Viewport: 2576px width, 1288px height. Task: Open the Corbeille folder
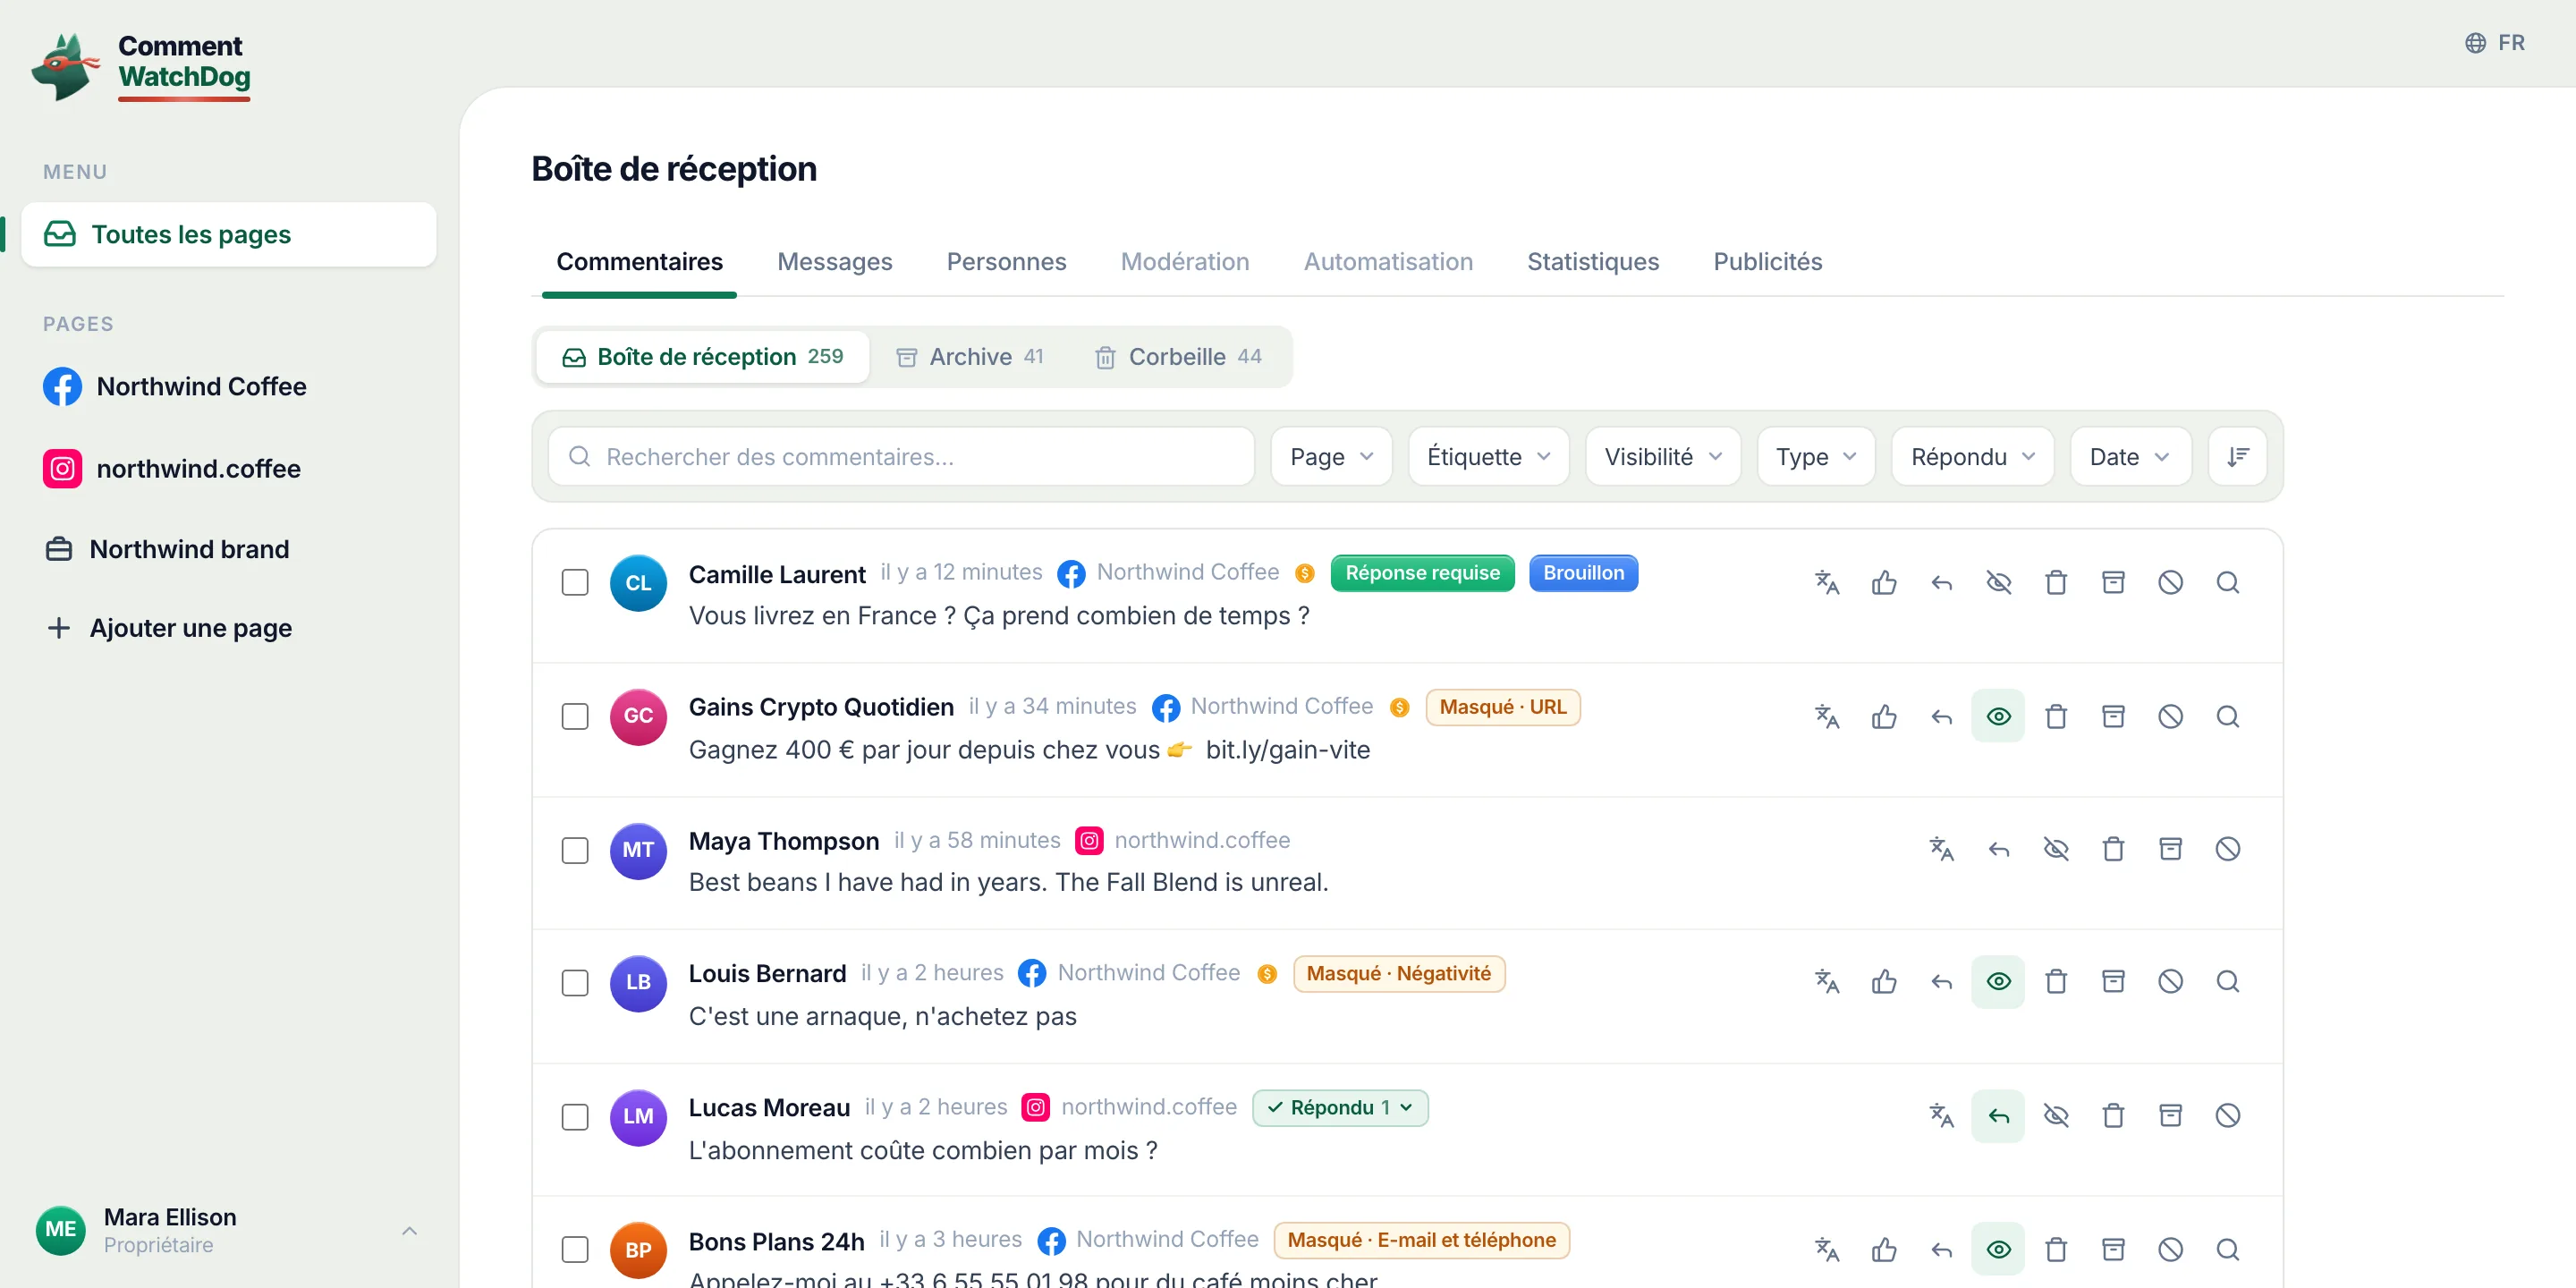tap(1178, 357)
